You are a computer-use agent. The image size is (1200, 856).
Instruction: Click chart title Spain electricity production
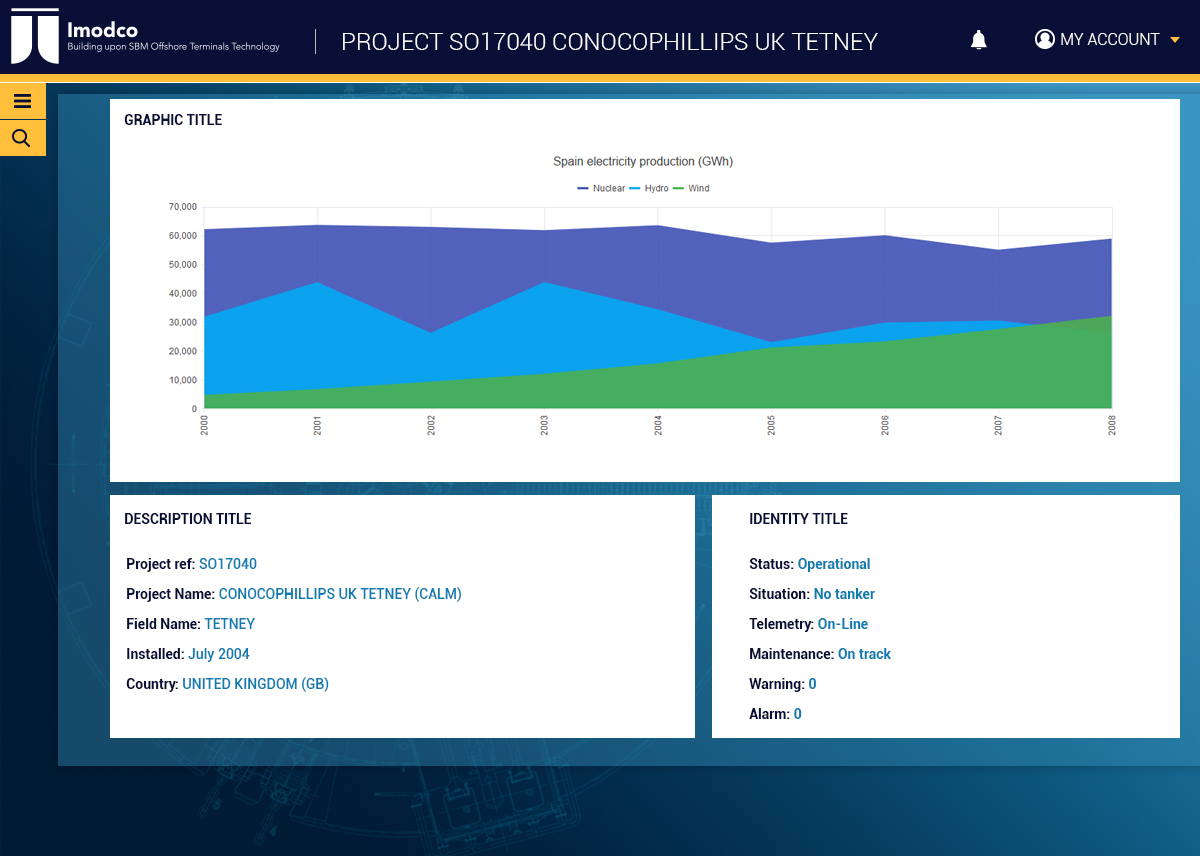tap(643, 161)
